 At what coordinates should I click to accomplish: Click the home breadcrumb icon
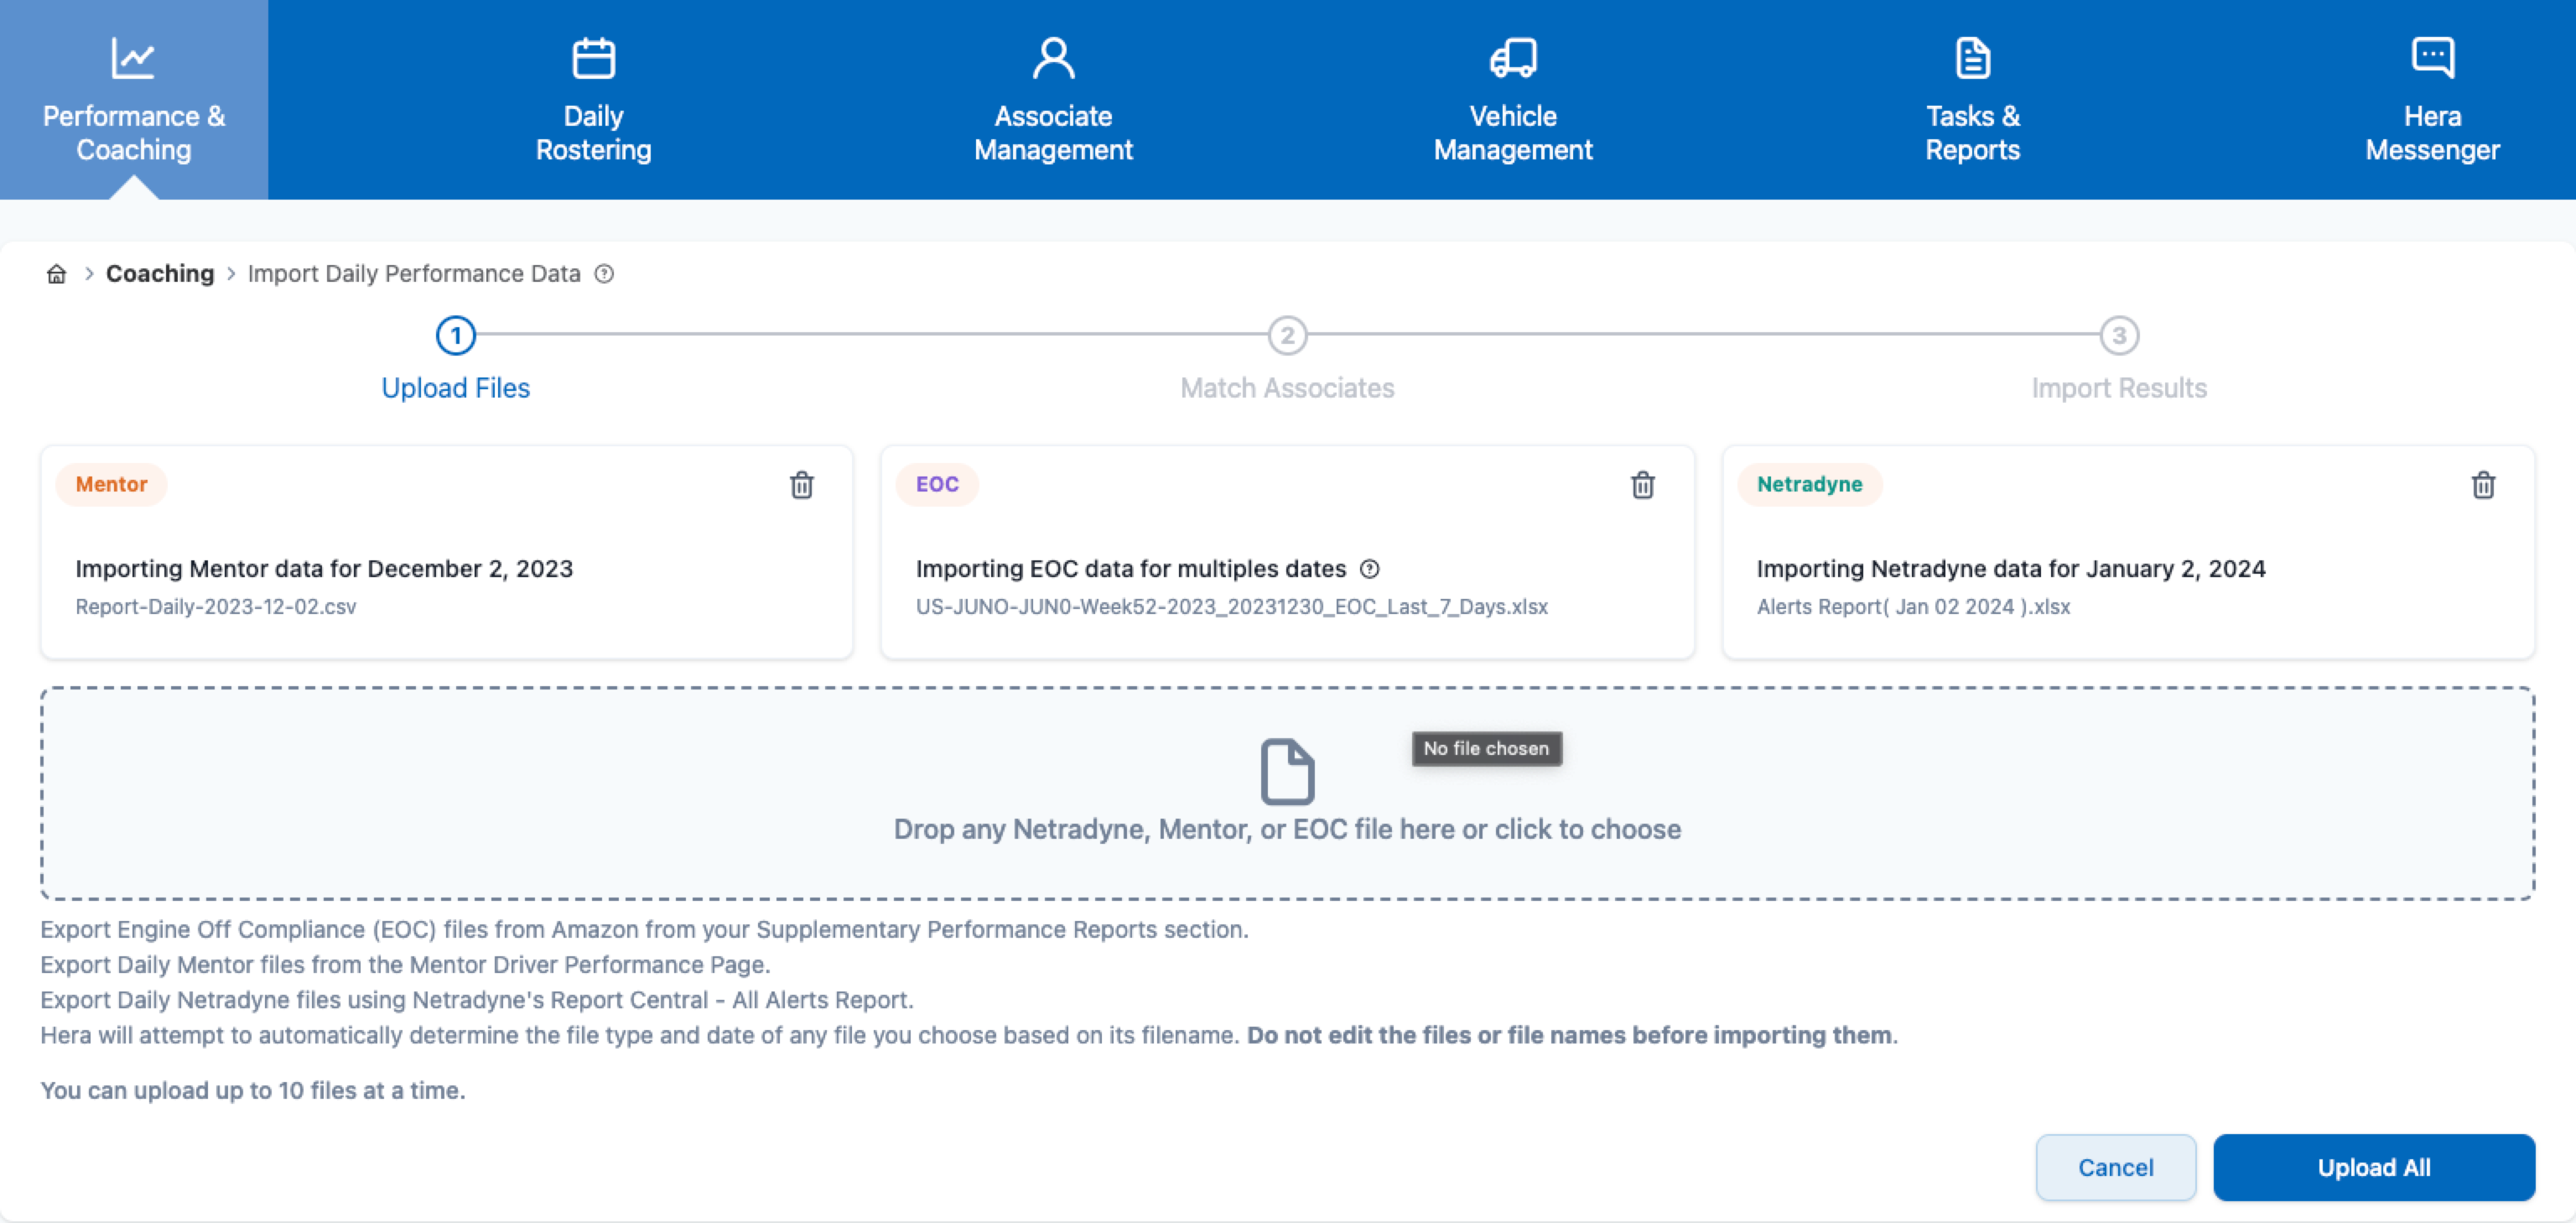57,274
